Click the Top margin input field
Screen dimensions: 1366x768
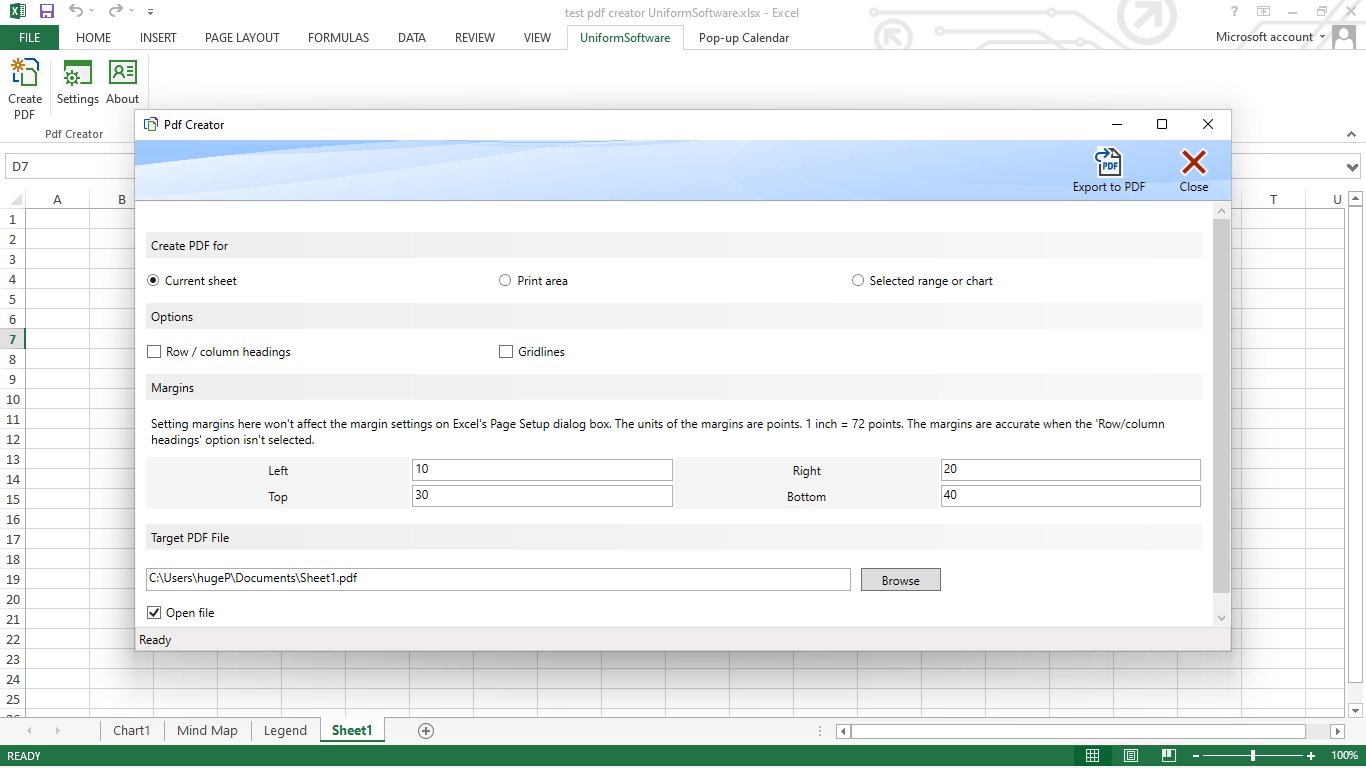point(542,496)
